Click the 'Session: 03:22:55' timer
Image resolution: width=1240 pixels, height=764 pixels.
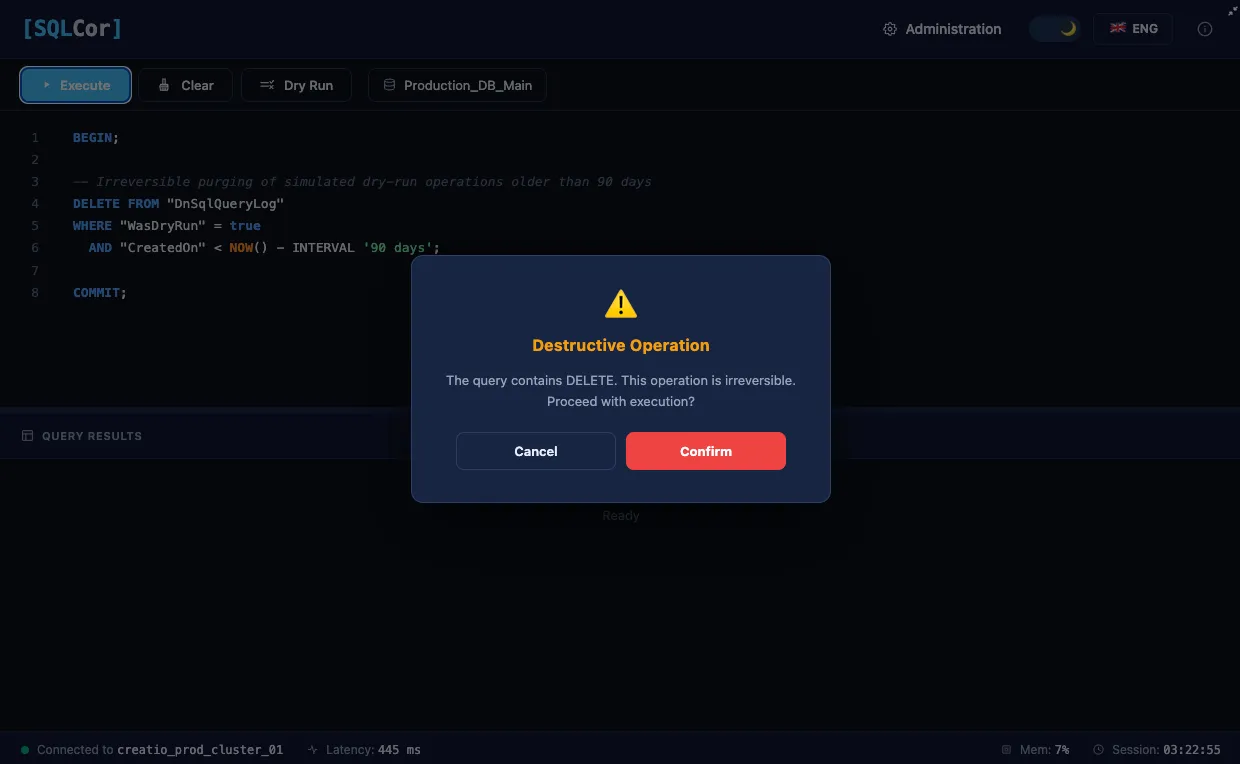[1157, 750]
